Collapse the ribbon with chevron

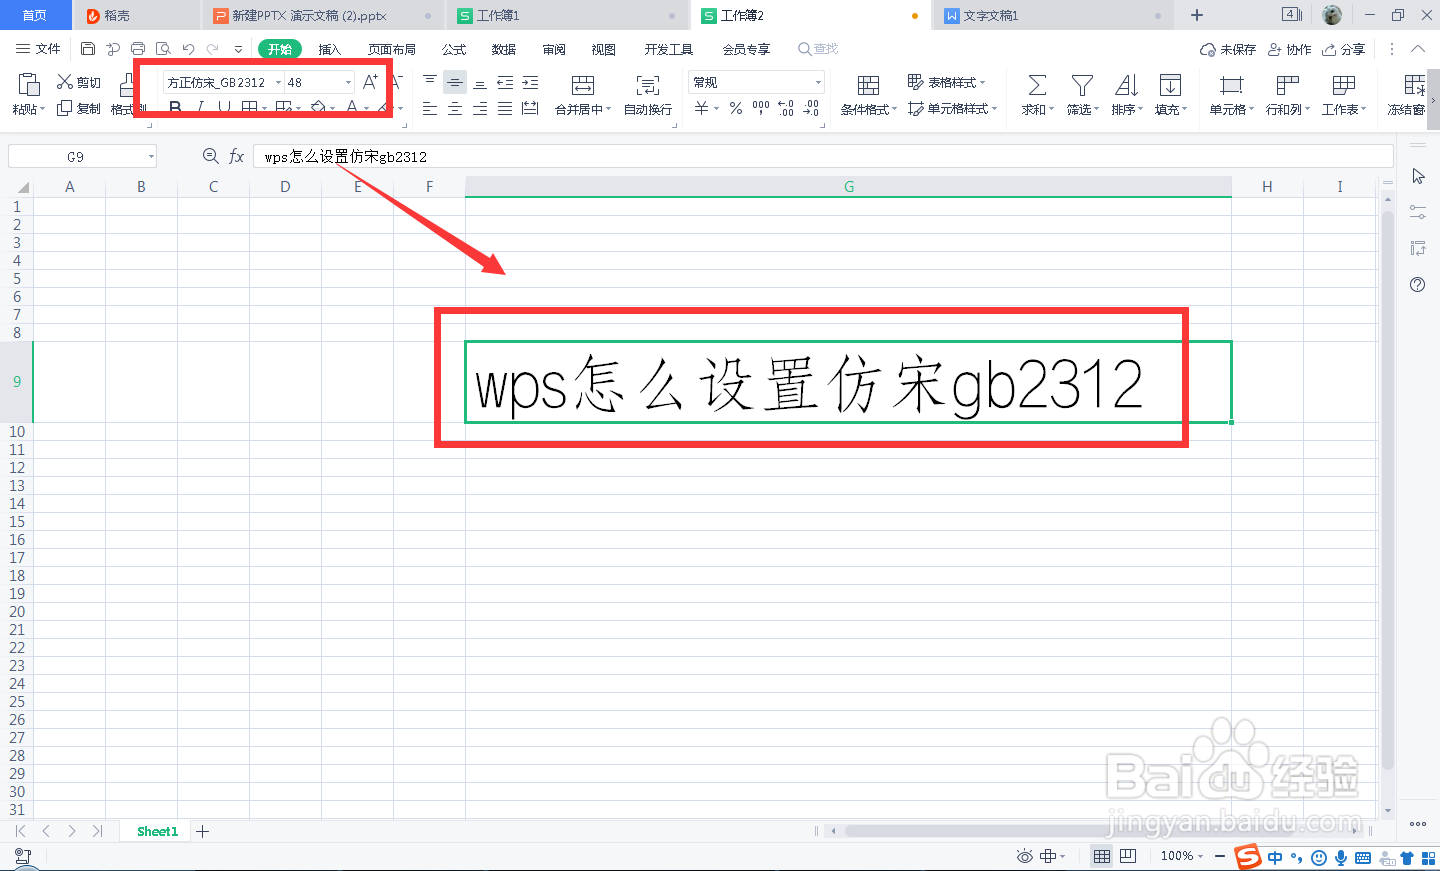[1418, 49]
